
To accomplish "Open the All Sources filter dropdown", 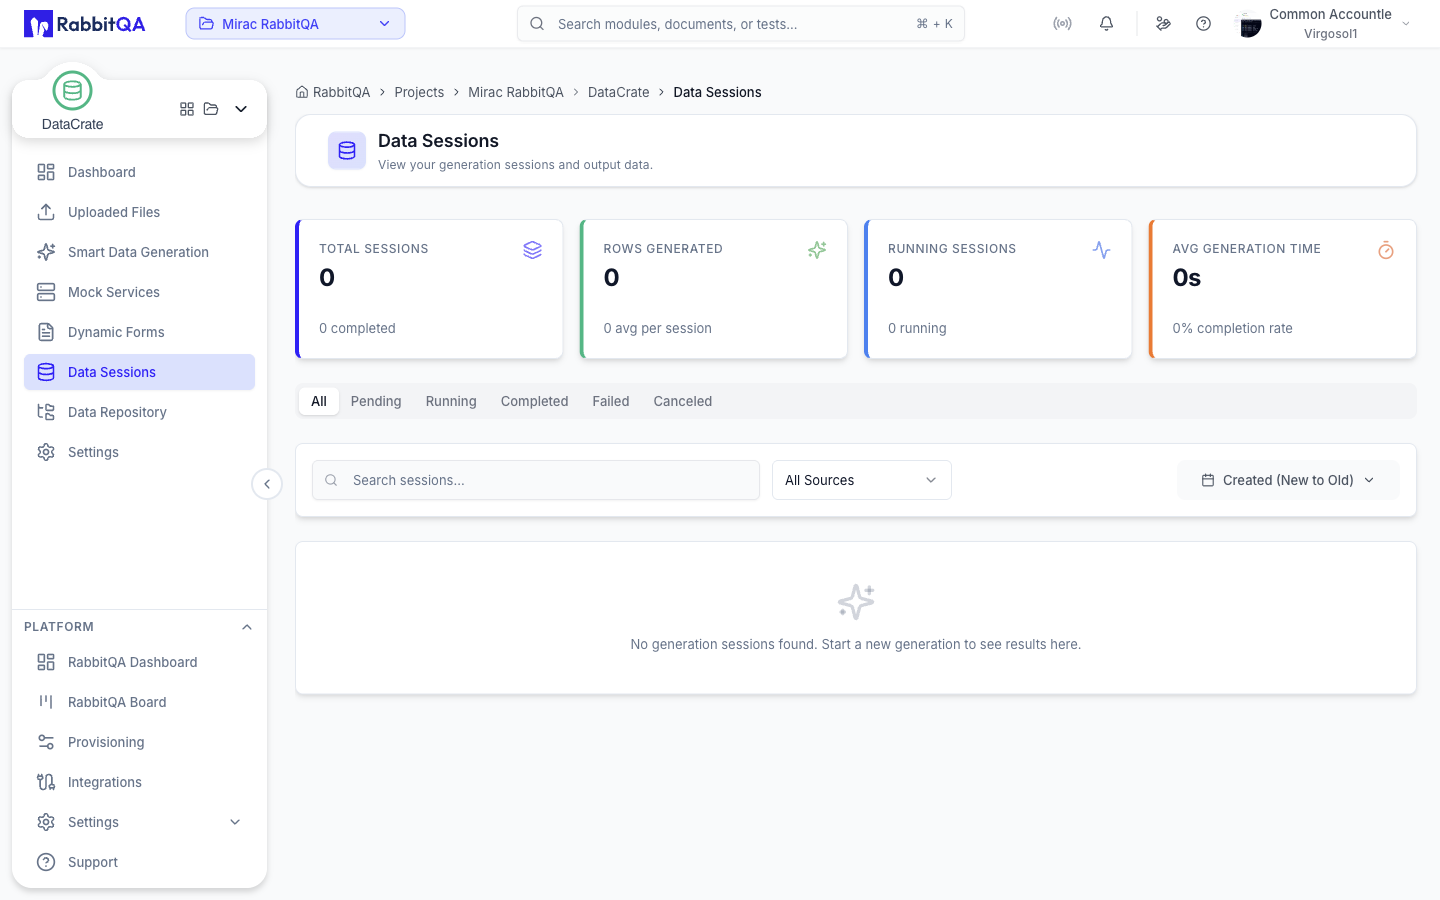I will [x=861, y=480].
